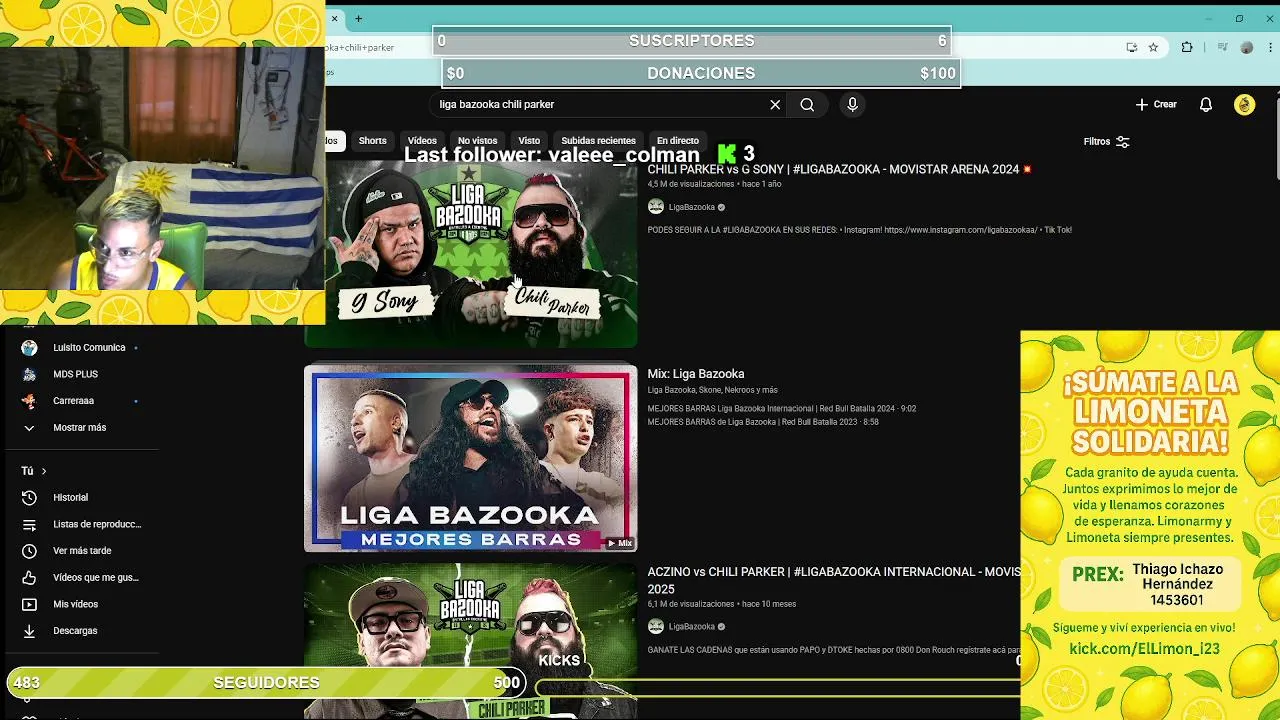Open the Aczino vs Chili Parker thumbnail
The height and width of the screenshot is (720, 1280).
pos(470,641)
